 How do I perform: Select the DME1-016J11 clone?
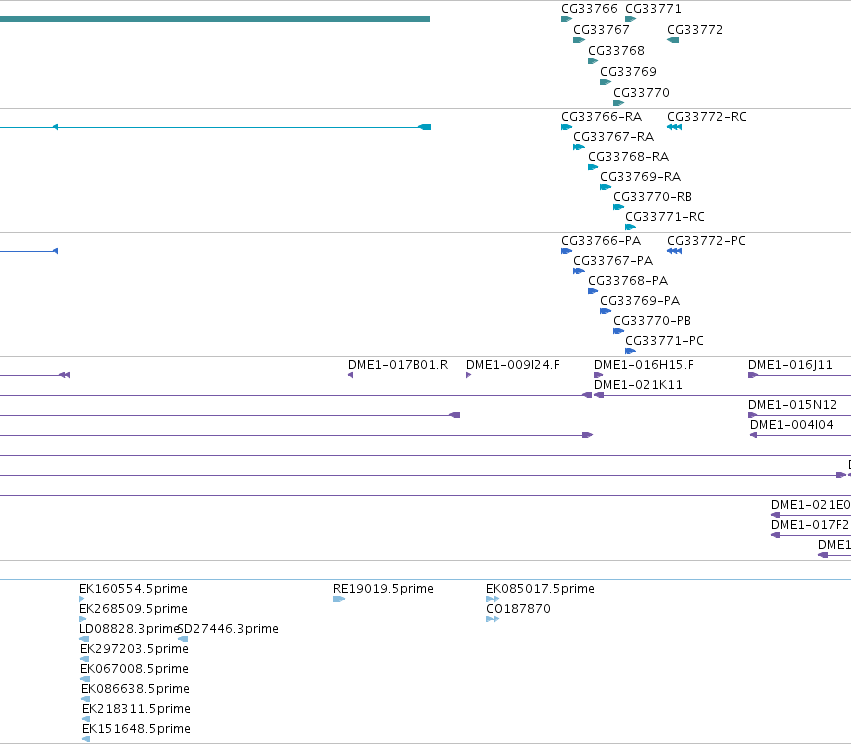(790, 365)
